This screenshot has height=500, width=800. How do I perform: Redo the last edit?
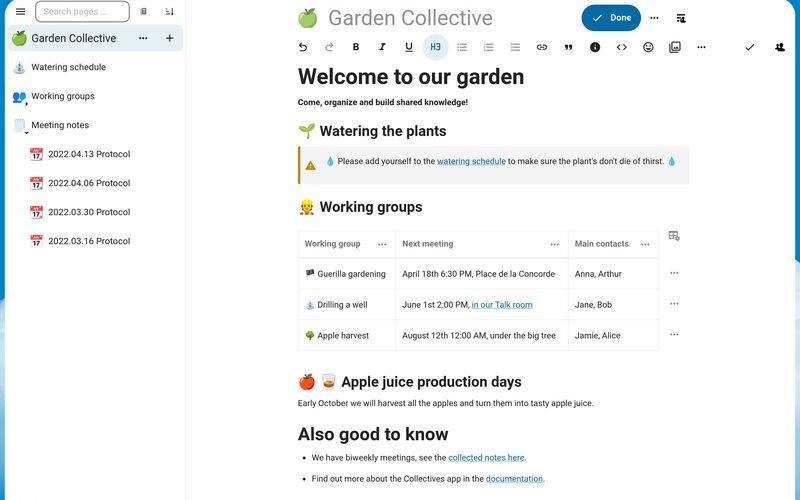tap(329, 47)
